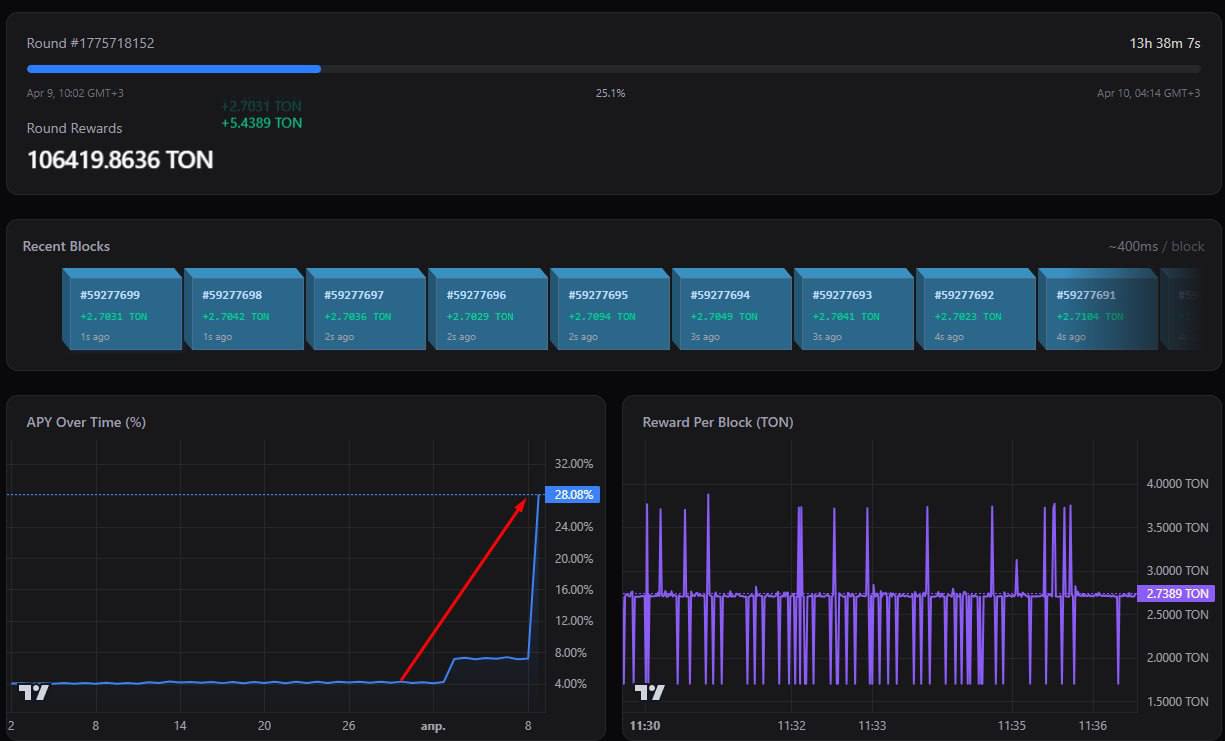Open block #59277692 tile

(975, 313)
